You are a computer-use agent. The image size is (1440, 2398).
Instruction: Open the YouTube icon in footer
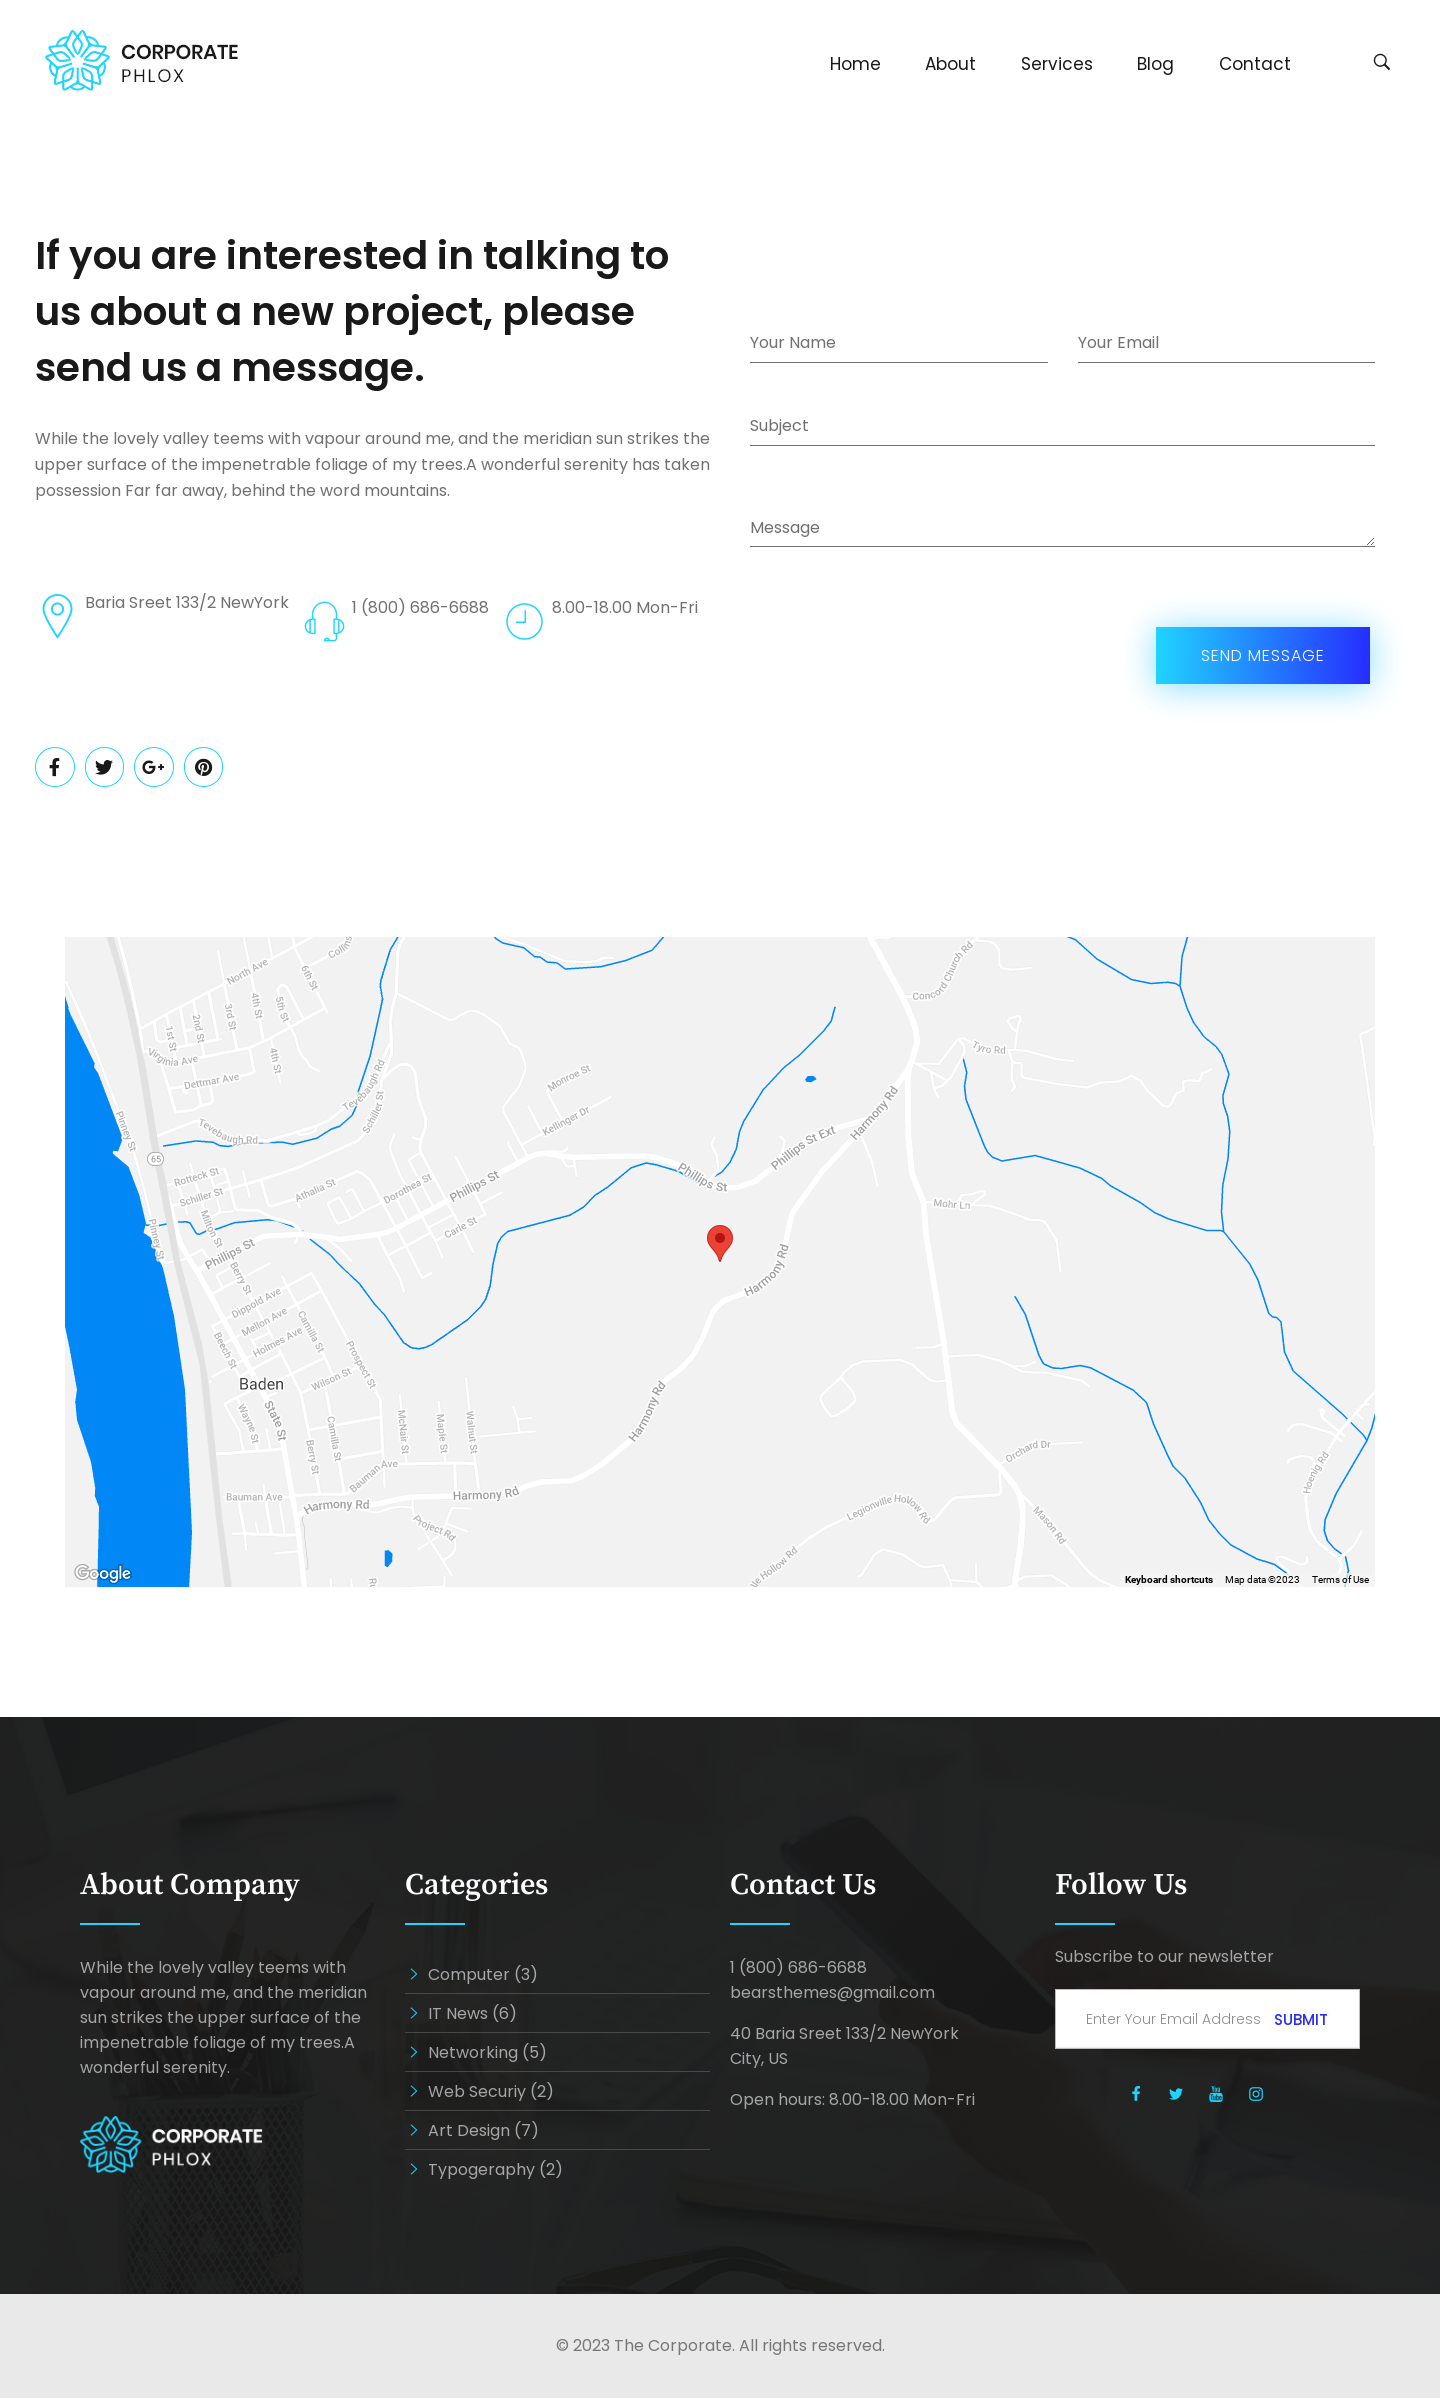(1216, 2094)
